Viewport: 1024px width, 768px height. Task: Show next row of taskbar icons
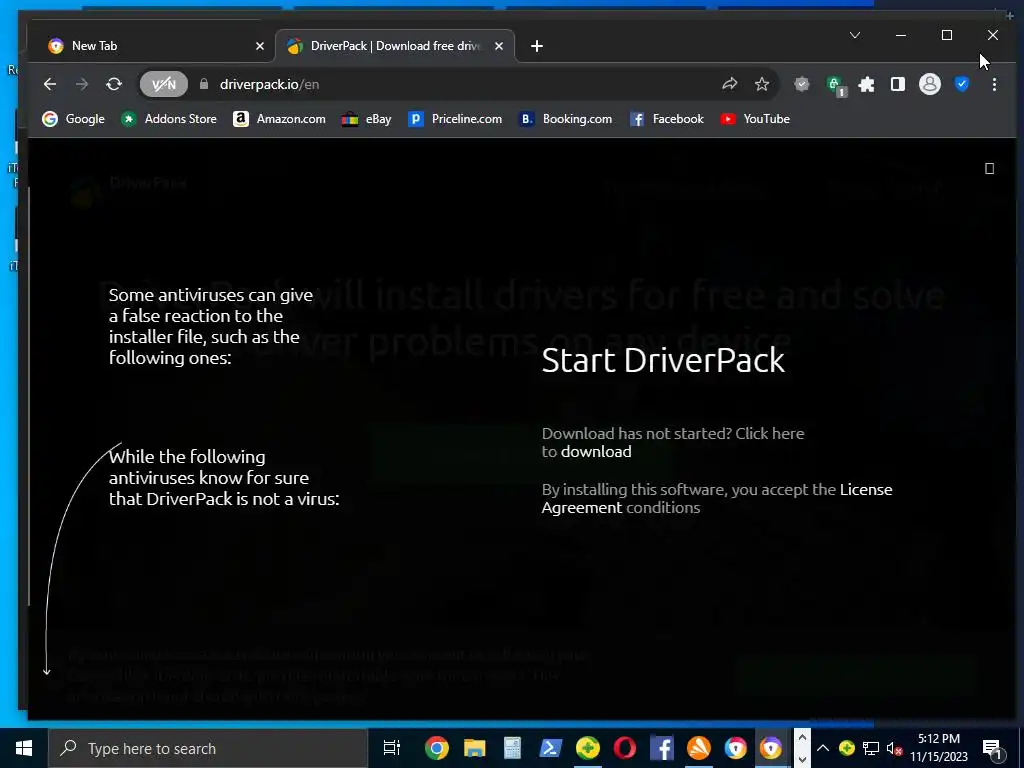click(x=802, y=760)
